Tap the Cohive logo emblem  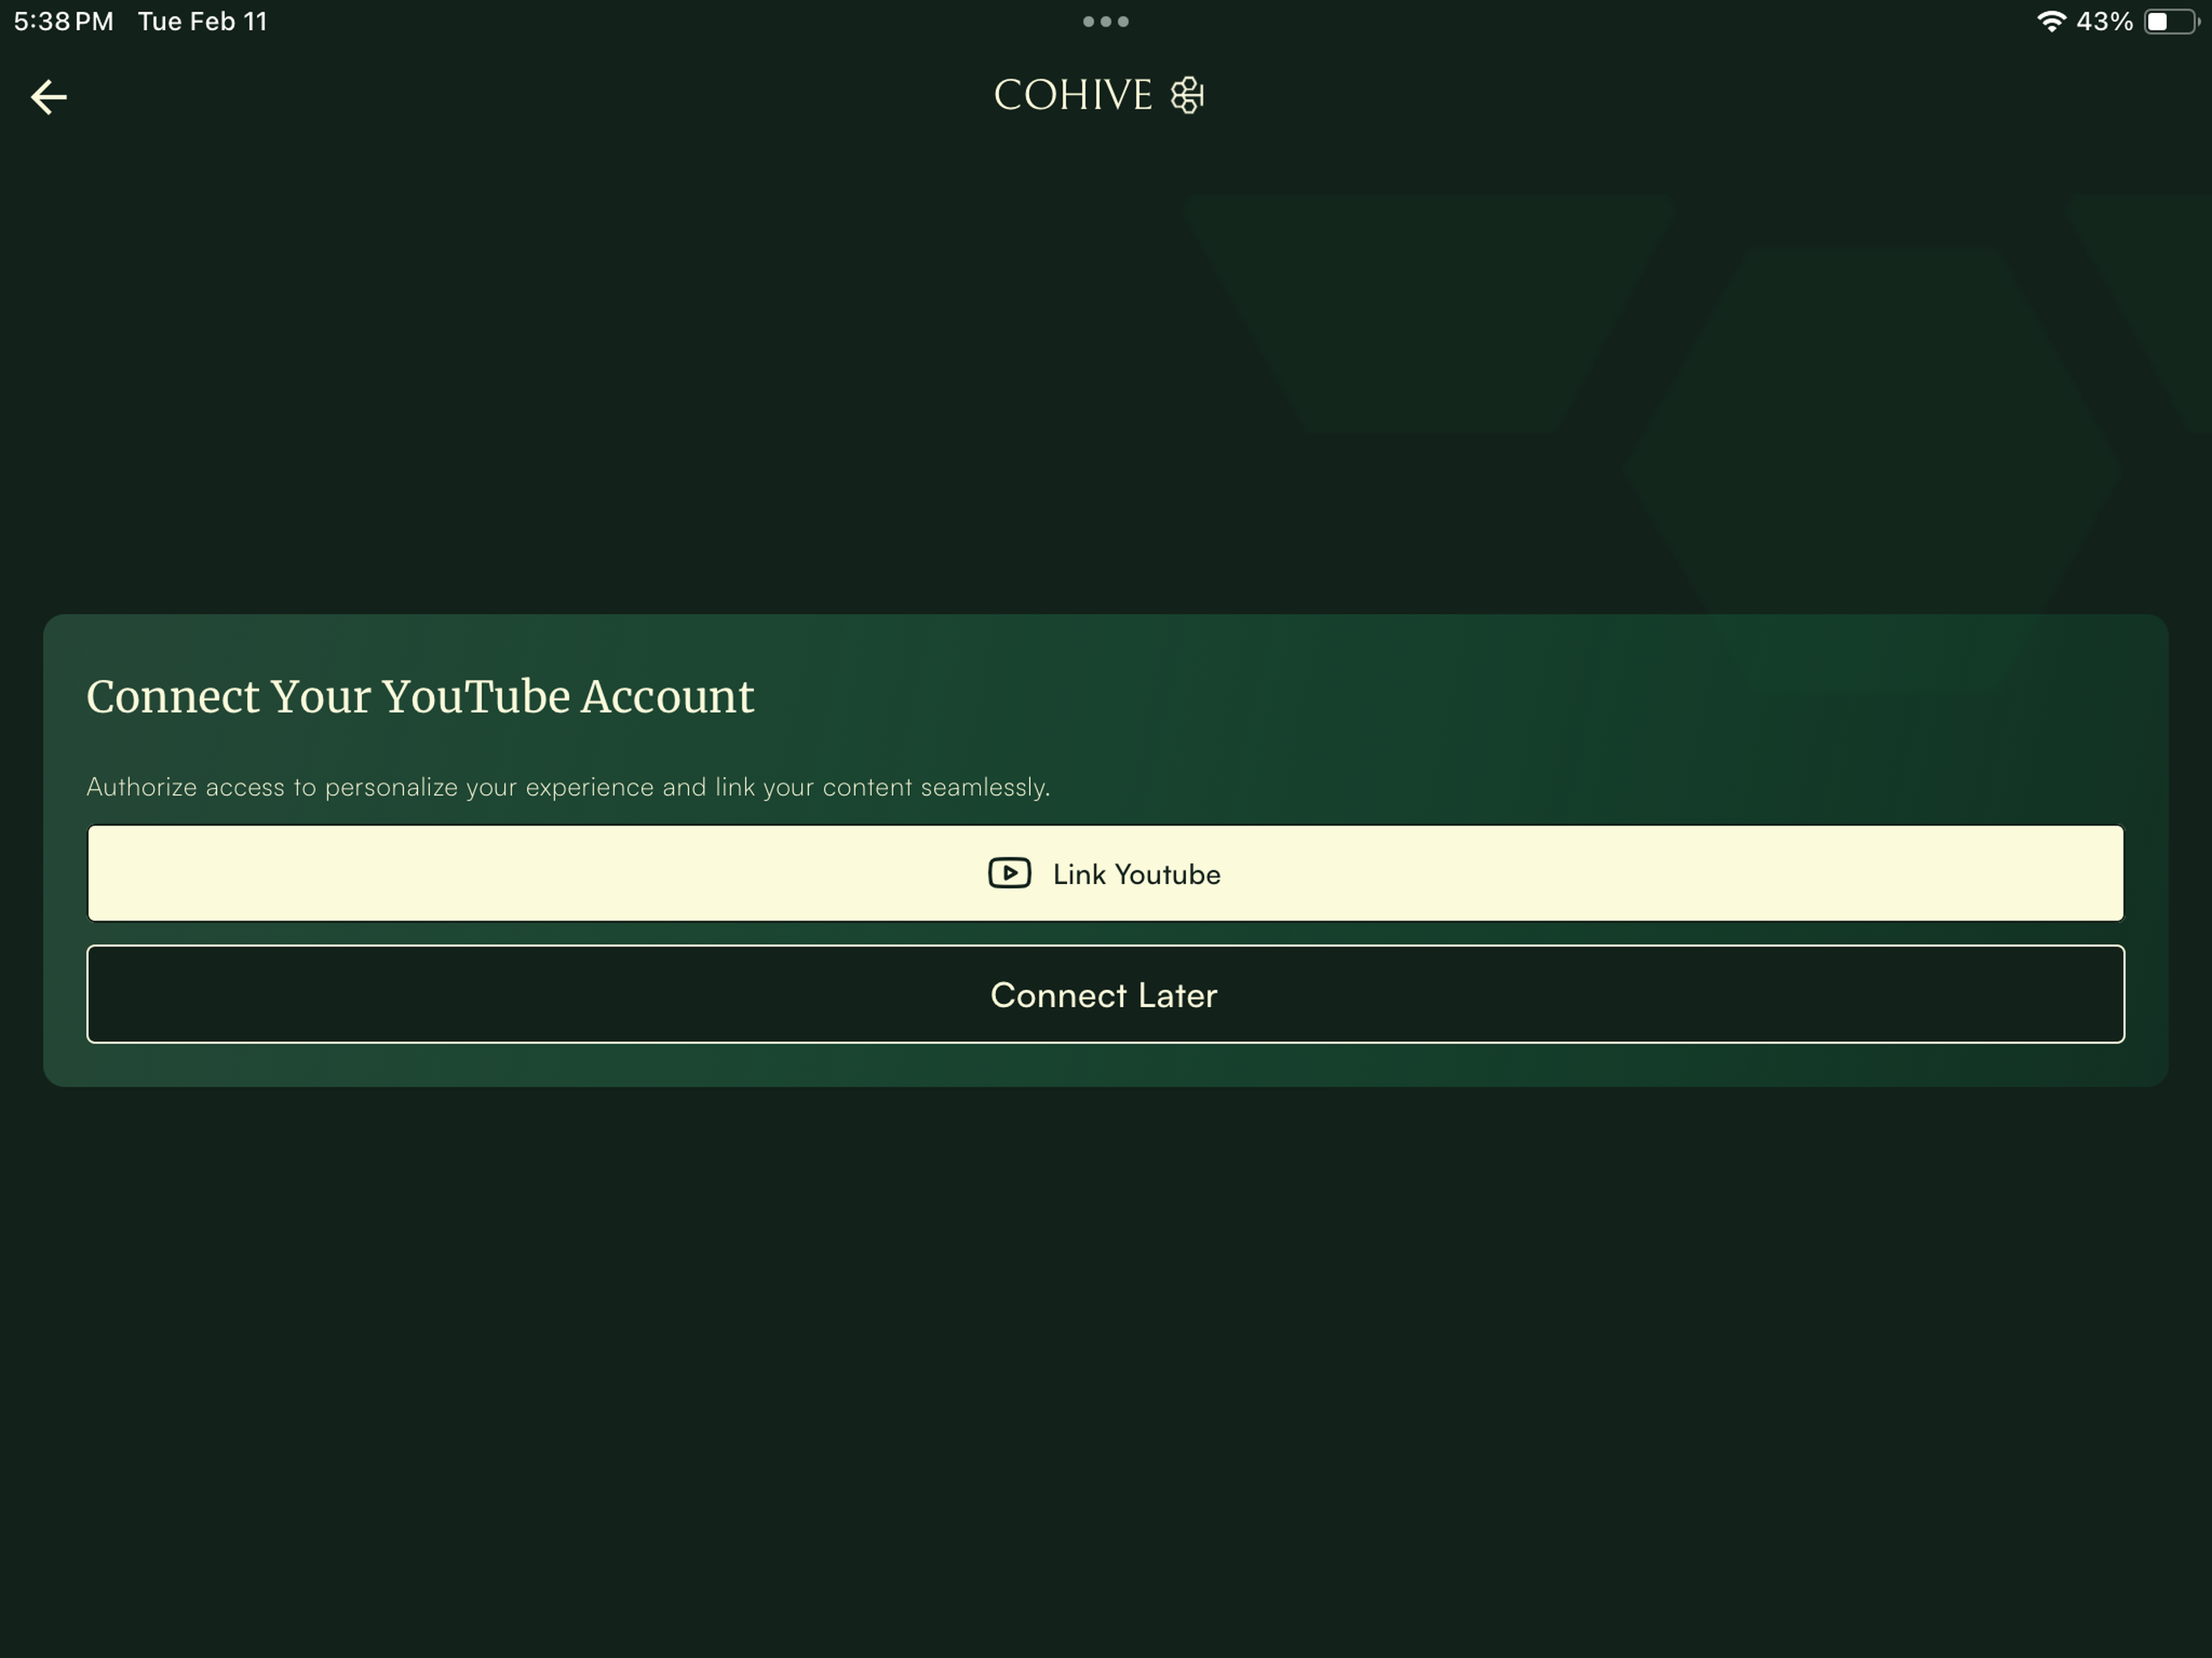(x=1187, y=96)
